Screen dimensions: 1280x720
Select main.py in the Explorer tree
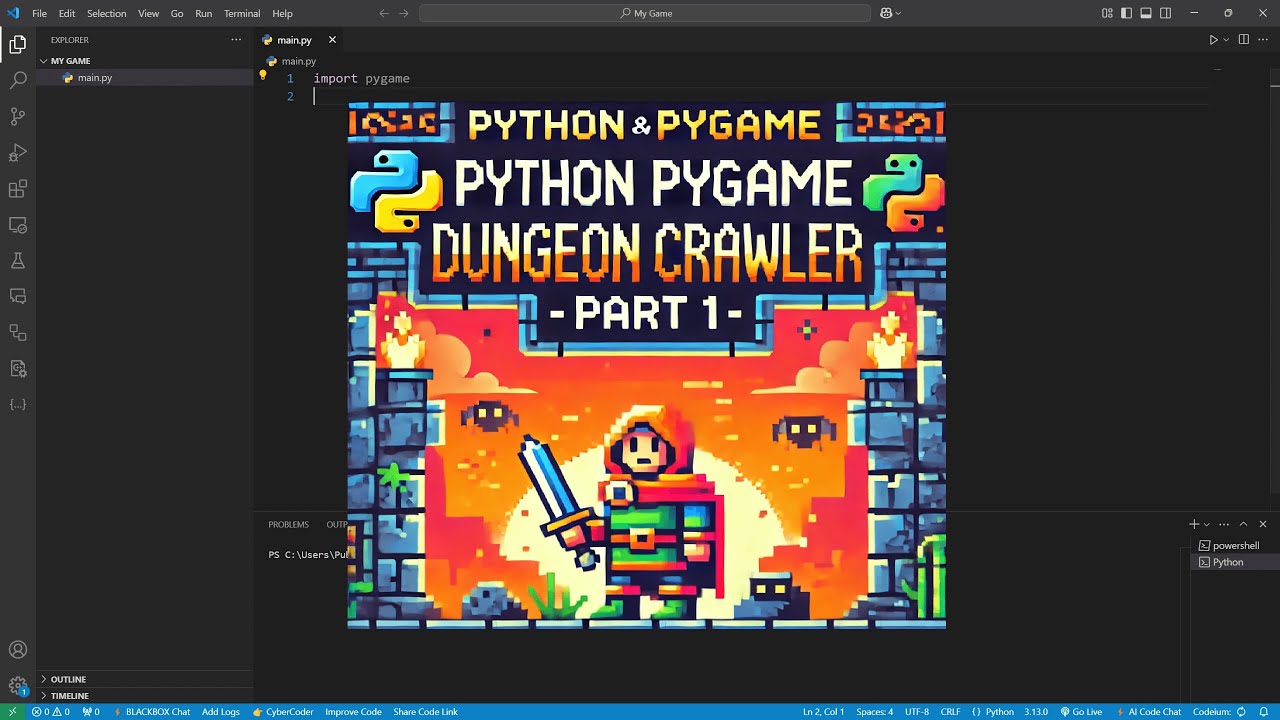click(x=145, y=78)
